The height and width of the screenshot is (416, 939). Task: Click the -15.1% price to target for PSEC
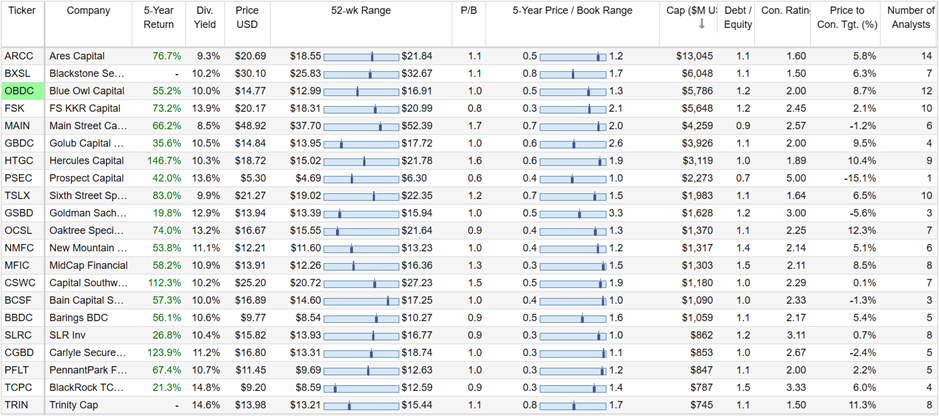point(861,178)
